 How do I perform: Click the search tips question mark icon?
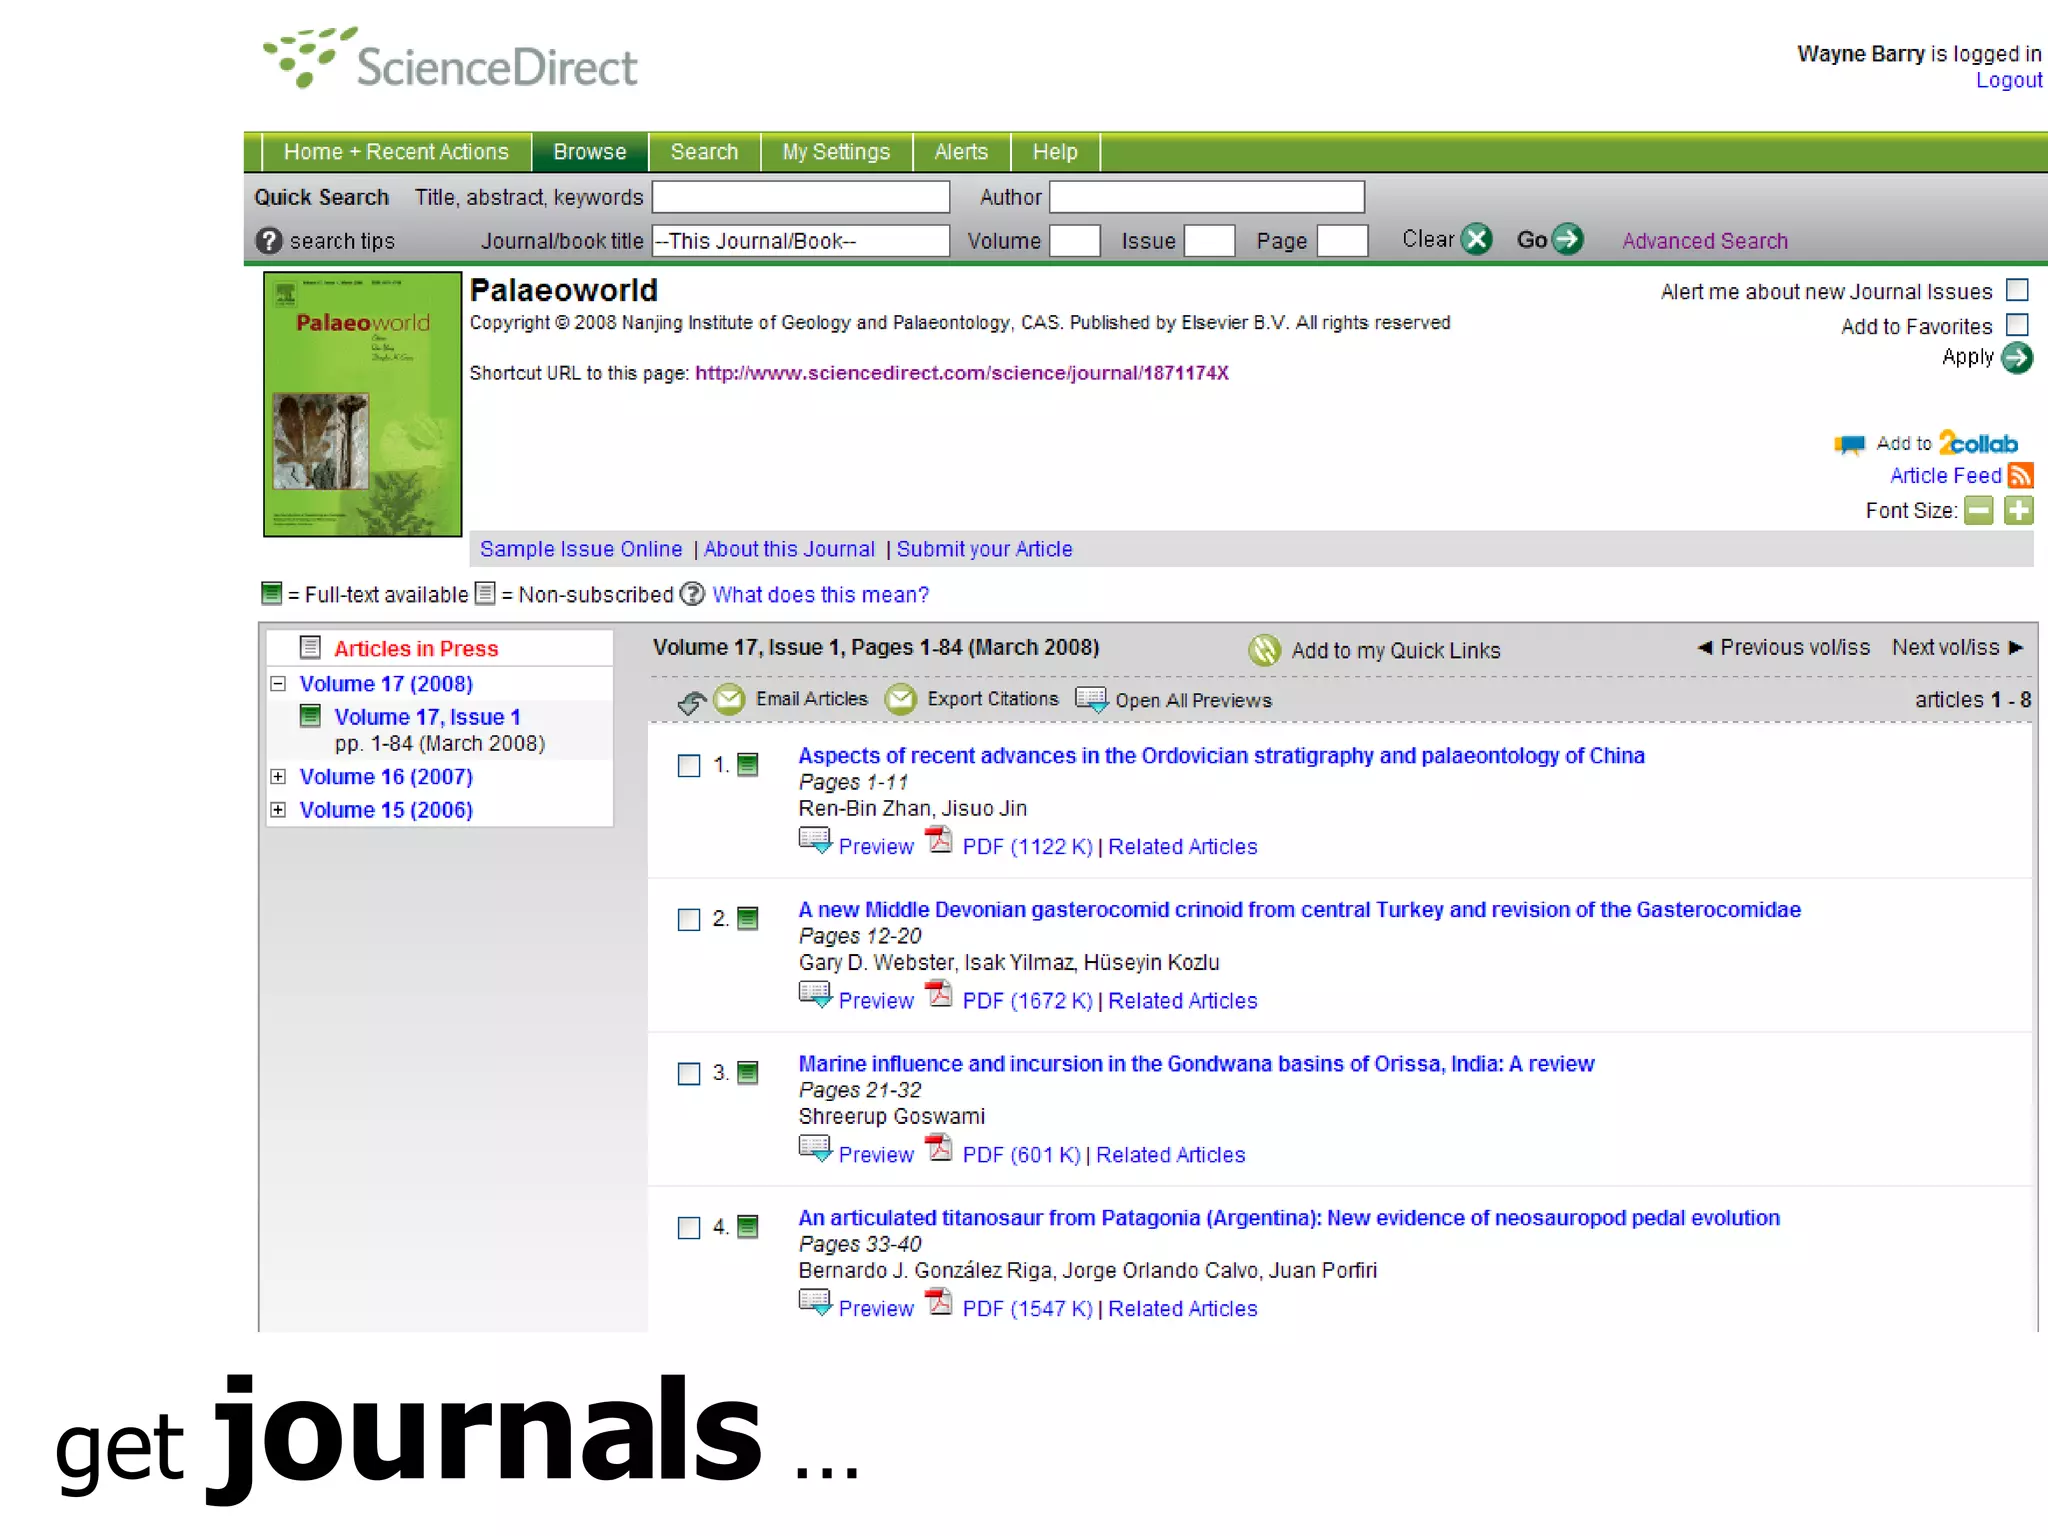pyautogui.click(x=269, y=241)
